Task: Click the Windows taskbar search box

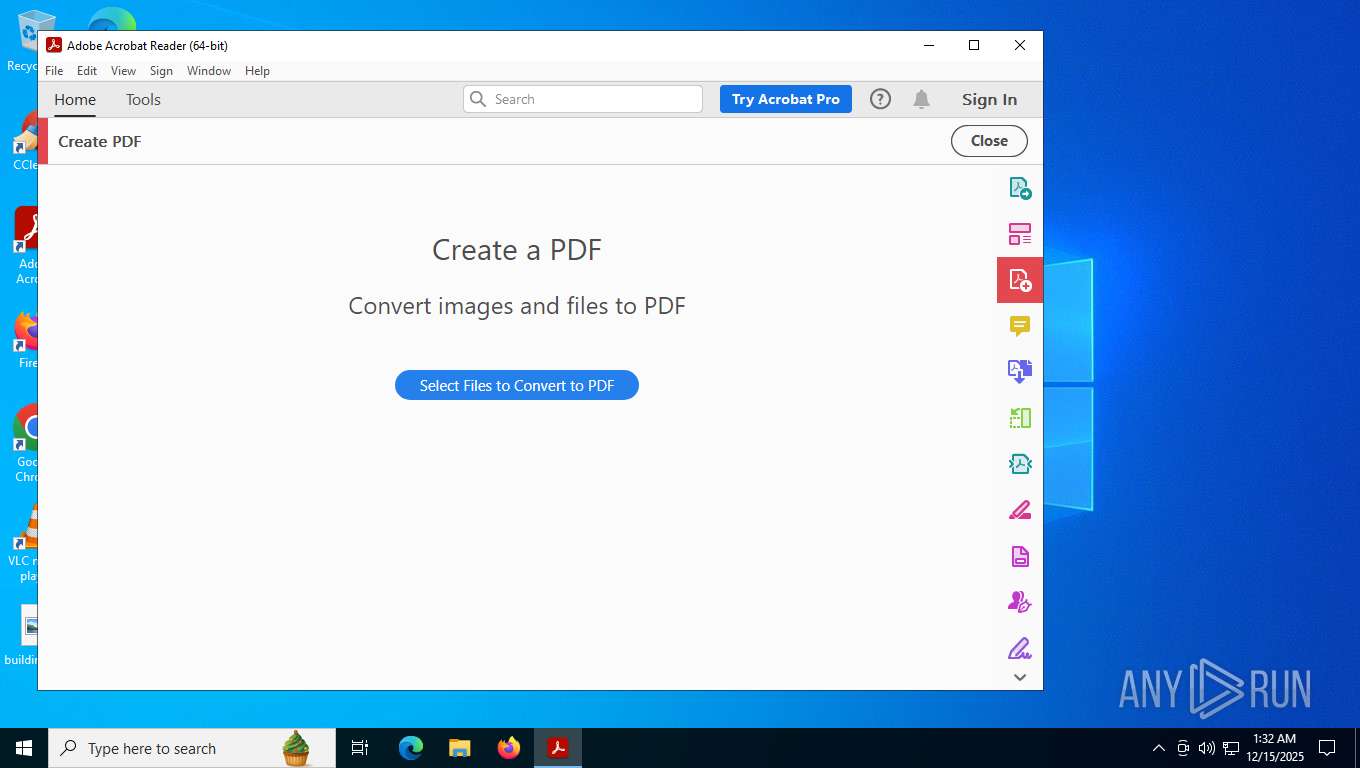Action: coord(192,748)
